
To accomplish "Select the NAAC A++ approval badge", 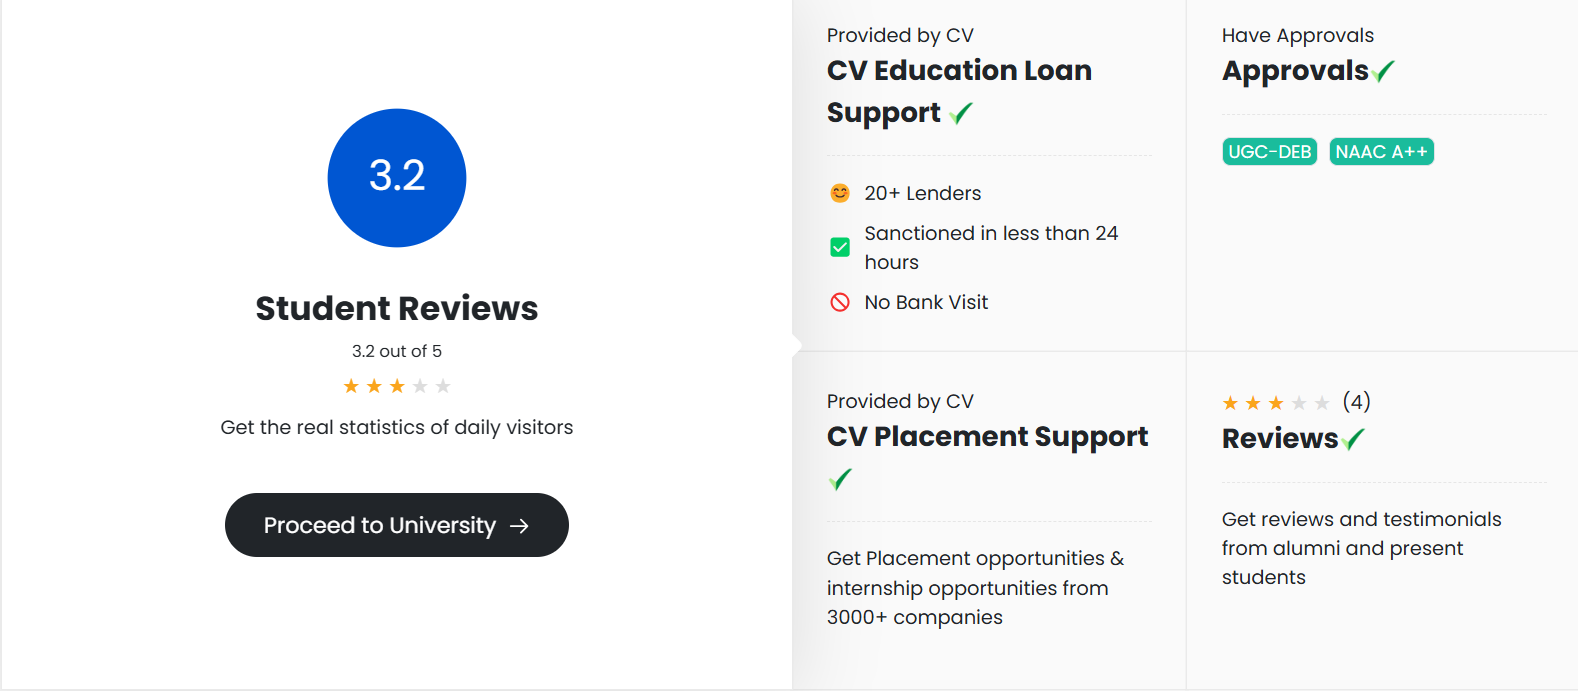I will 1382,152.
